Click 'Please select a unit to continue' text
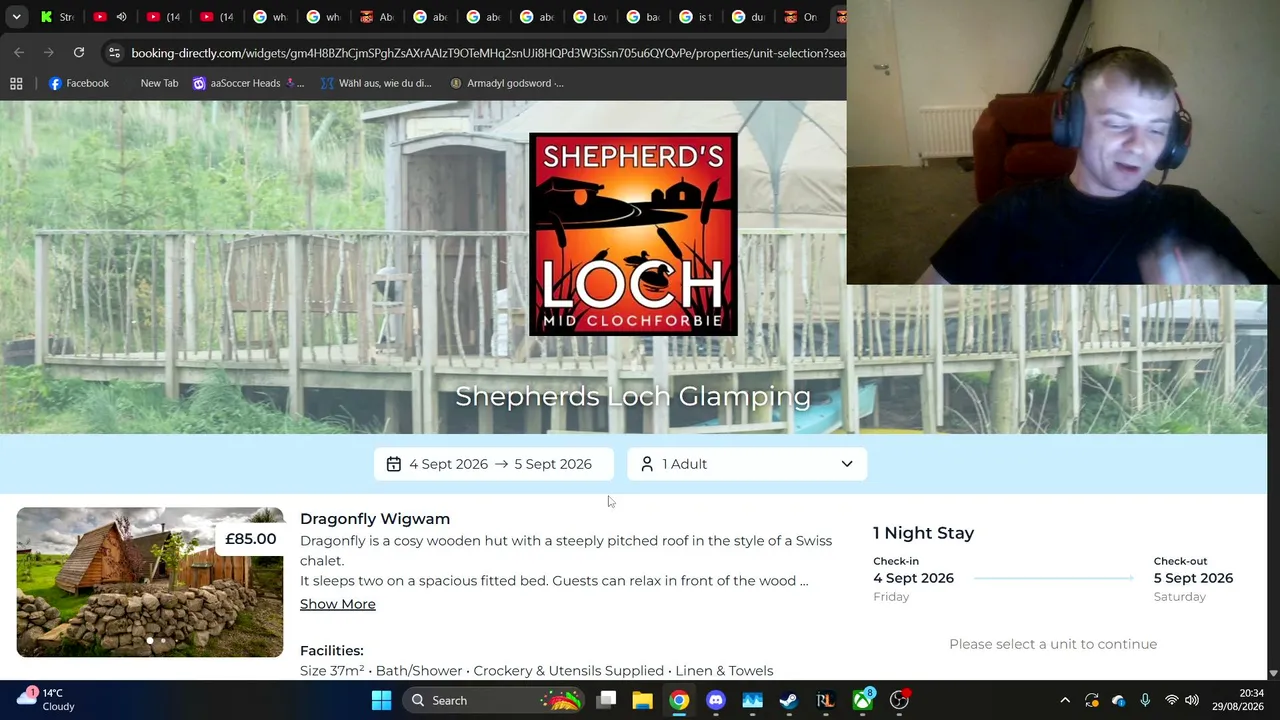Screen dimensions: 1280x720 click(x=1053, y=644)
